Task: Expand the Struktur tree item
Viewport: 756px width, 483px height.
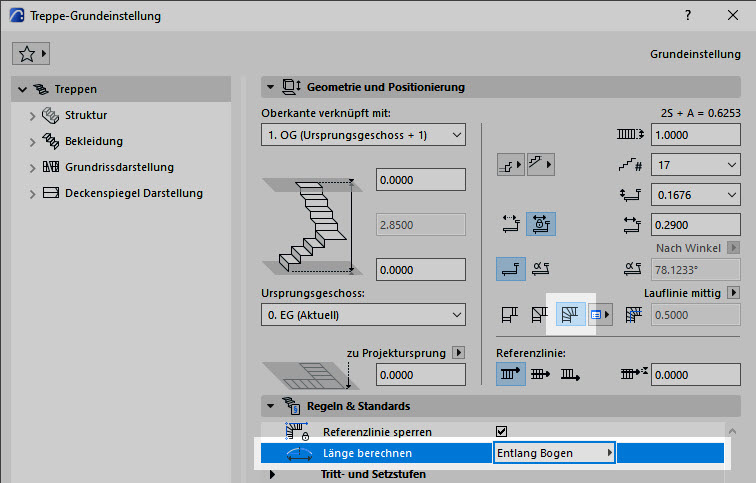Action: (32, 116)
